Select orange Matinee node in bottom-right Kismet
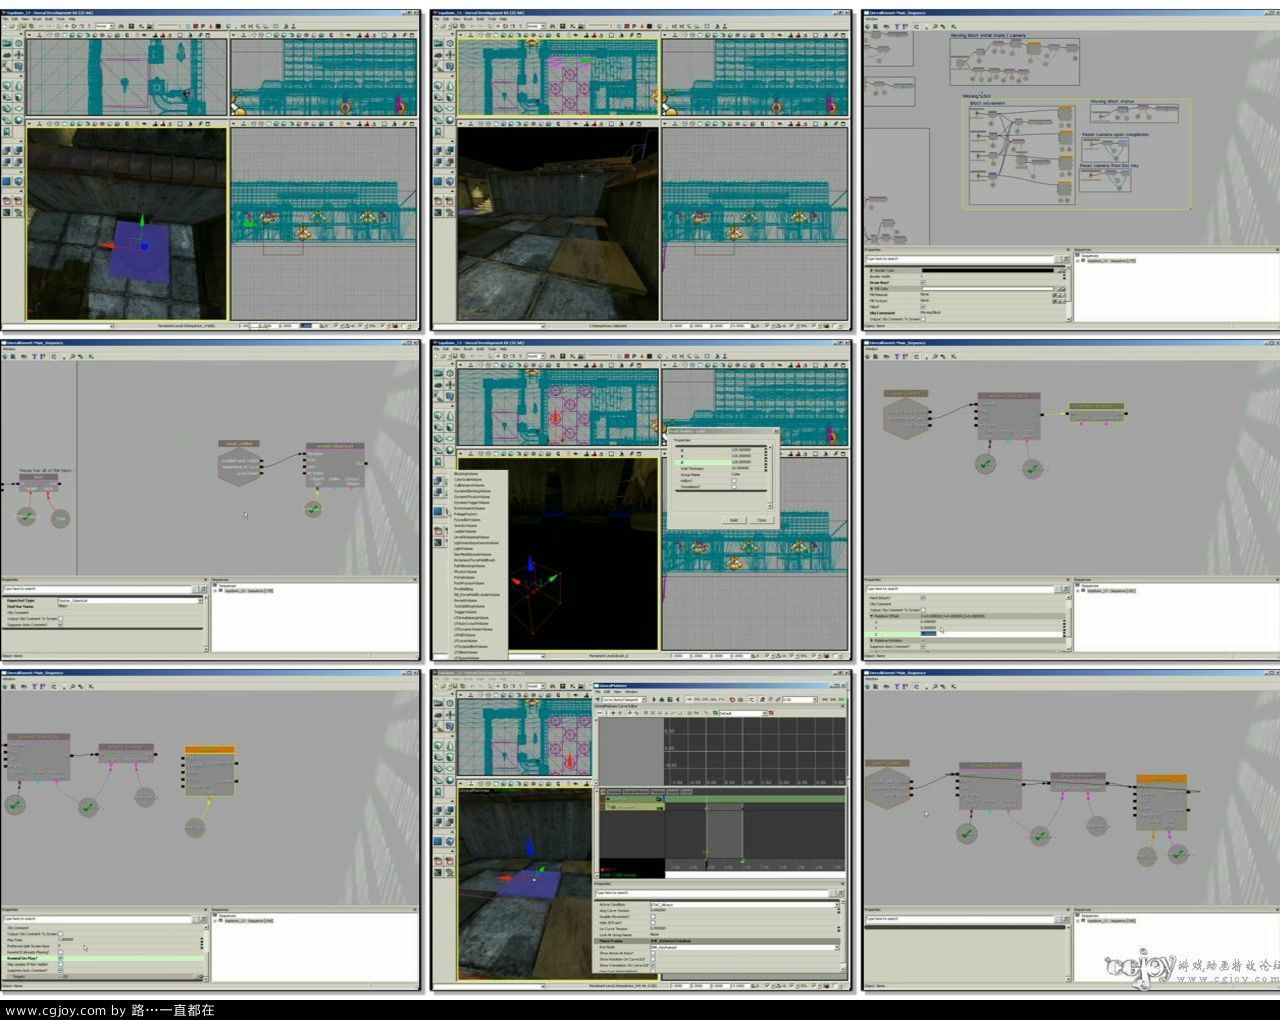Screen dimensions: 1280x1020 [x=1161, y=803]
